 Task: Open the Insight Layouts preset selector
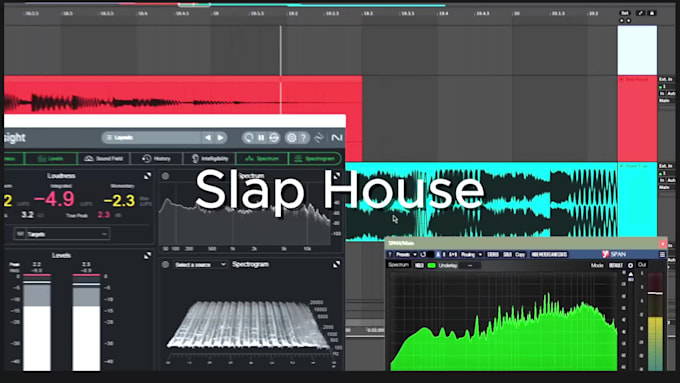pos(152,137)
